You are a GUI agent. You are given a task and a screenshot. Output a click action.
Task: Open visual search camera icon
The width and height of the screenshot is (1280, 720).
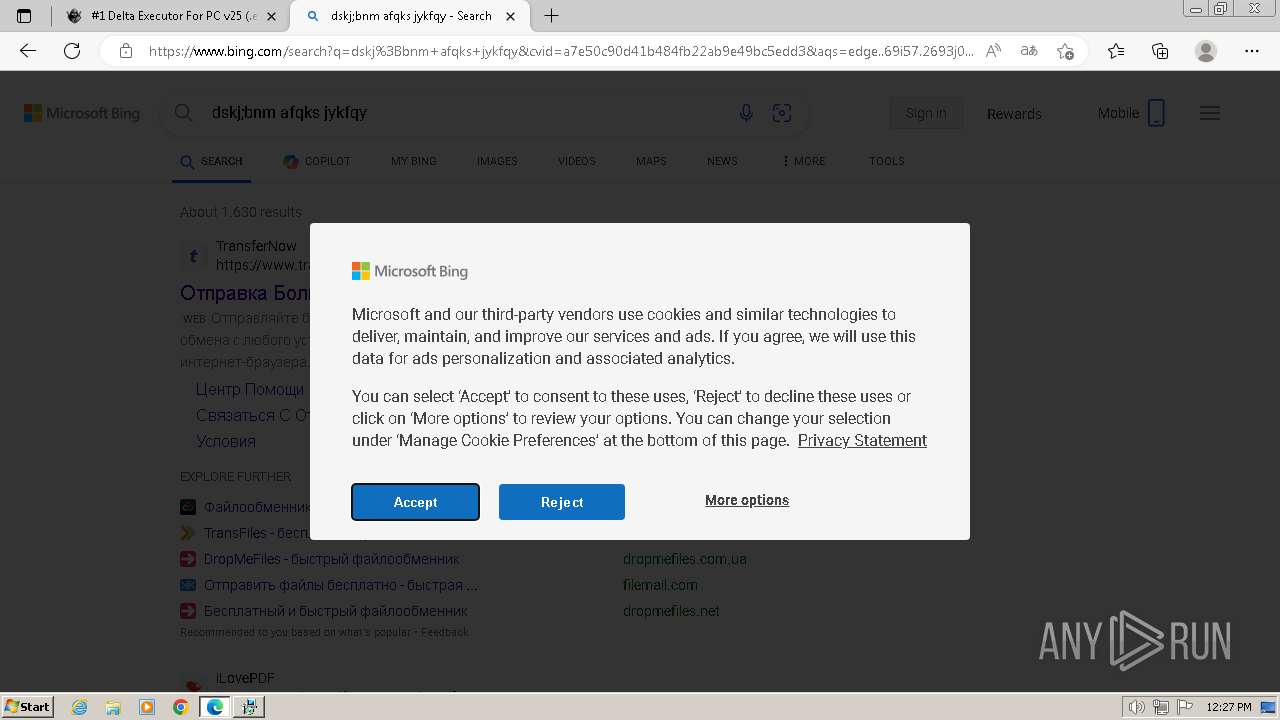click(x=782, y=113)
